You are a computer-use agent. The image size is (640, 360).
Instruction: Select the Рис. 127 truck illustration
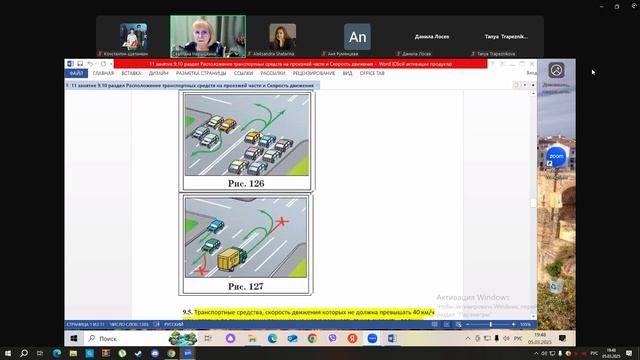(246, 238)
